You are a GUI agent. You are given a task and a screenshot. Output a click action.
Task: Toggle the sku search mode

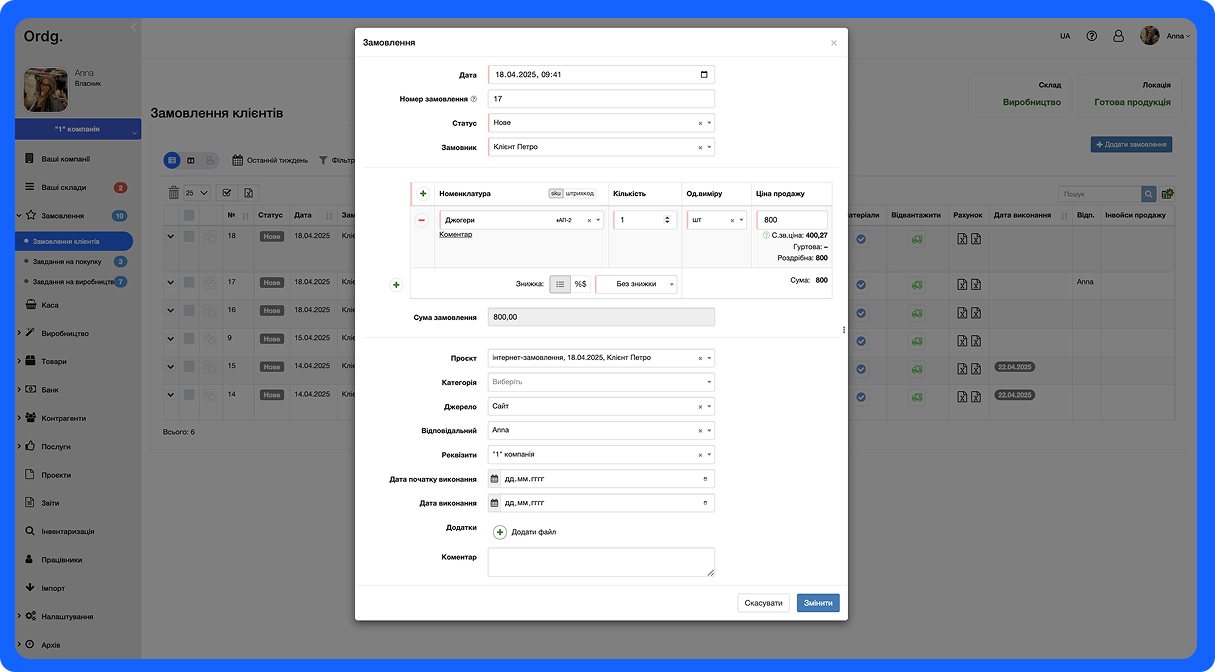click(555, 194)
